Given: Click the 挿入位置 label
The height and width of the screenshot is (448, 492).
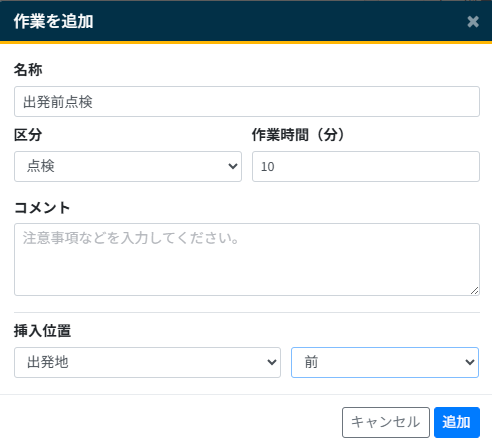Looking at the screenshot, I should 42,331.
